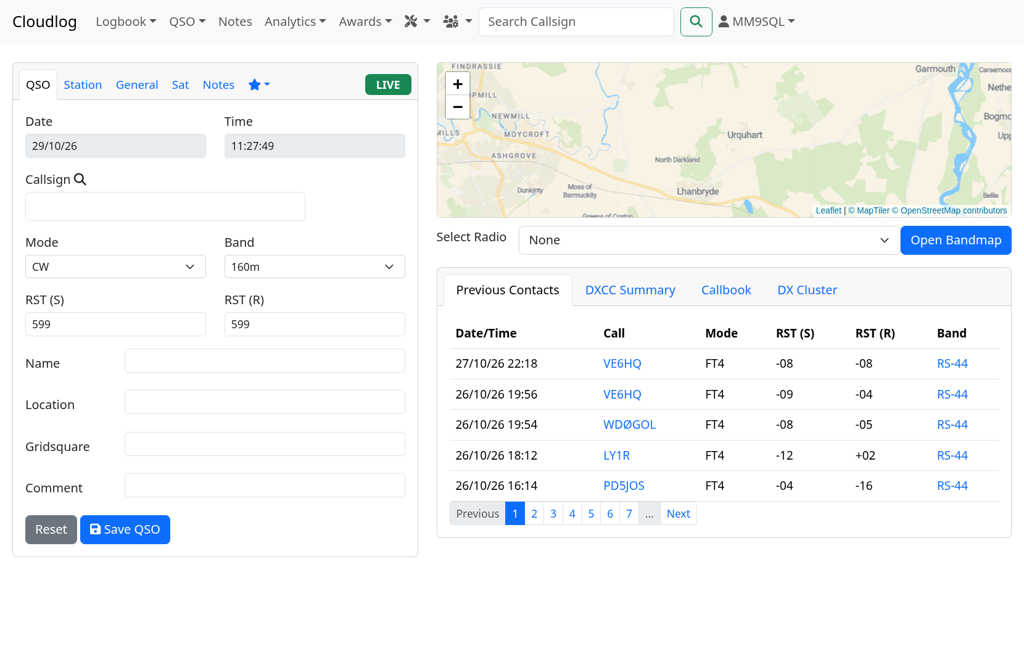Click RS-44 link in the WDØGOL row
The image size is (1024, 646).
(952, 425)
